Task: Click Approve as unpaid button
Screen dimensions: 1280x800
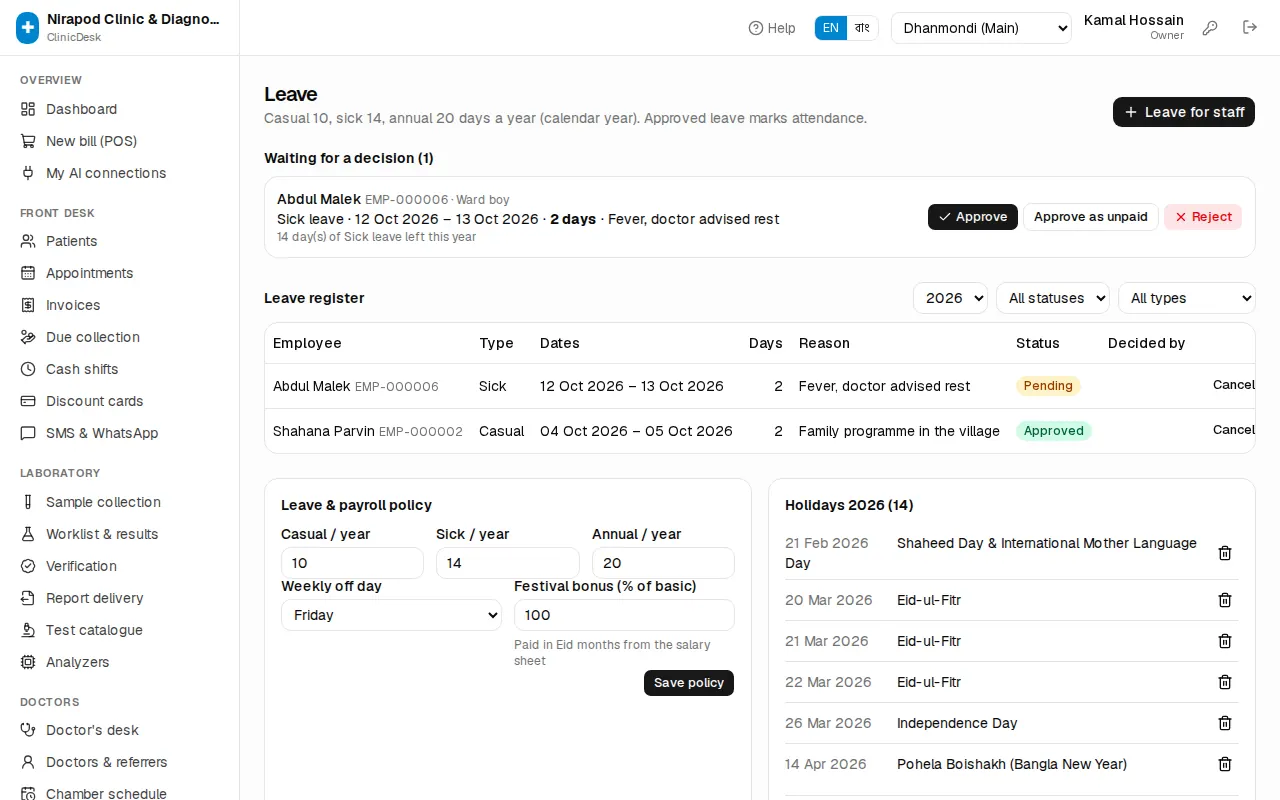Action: [x=1091, y=217]
